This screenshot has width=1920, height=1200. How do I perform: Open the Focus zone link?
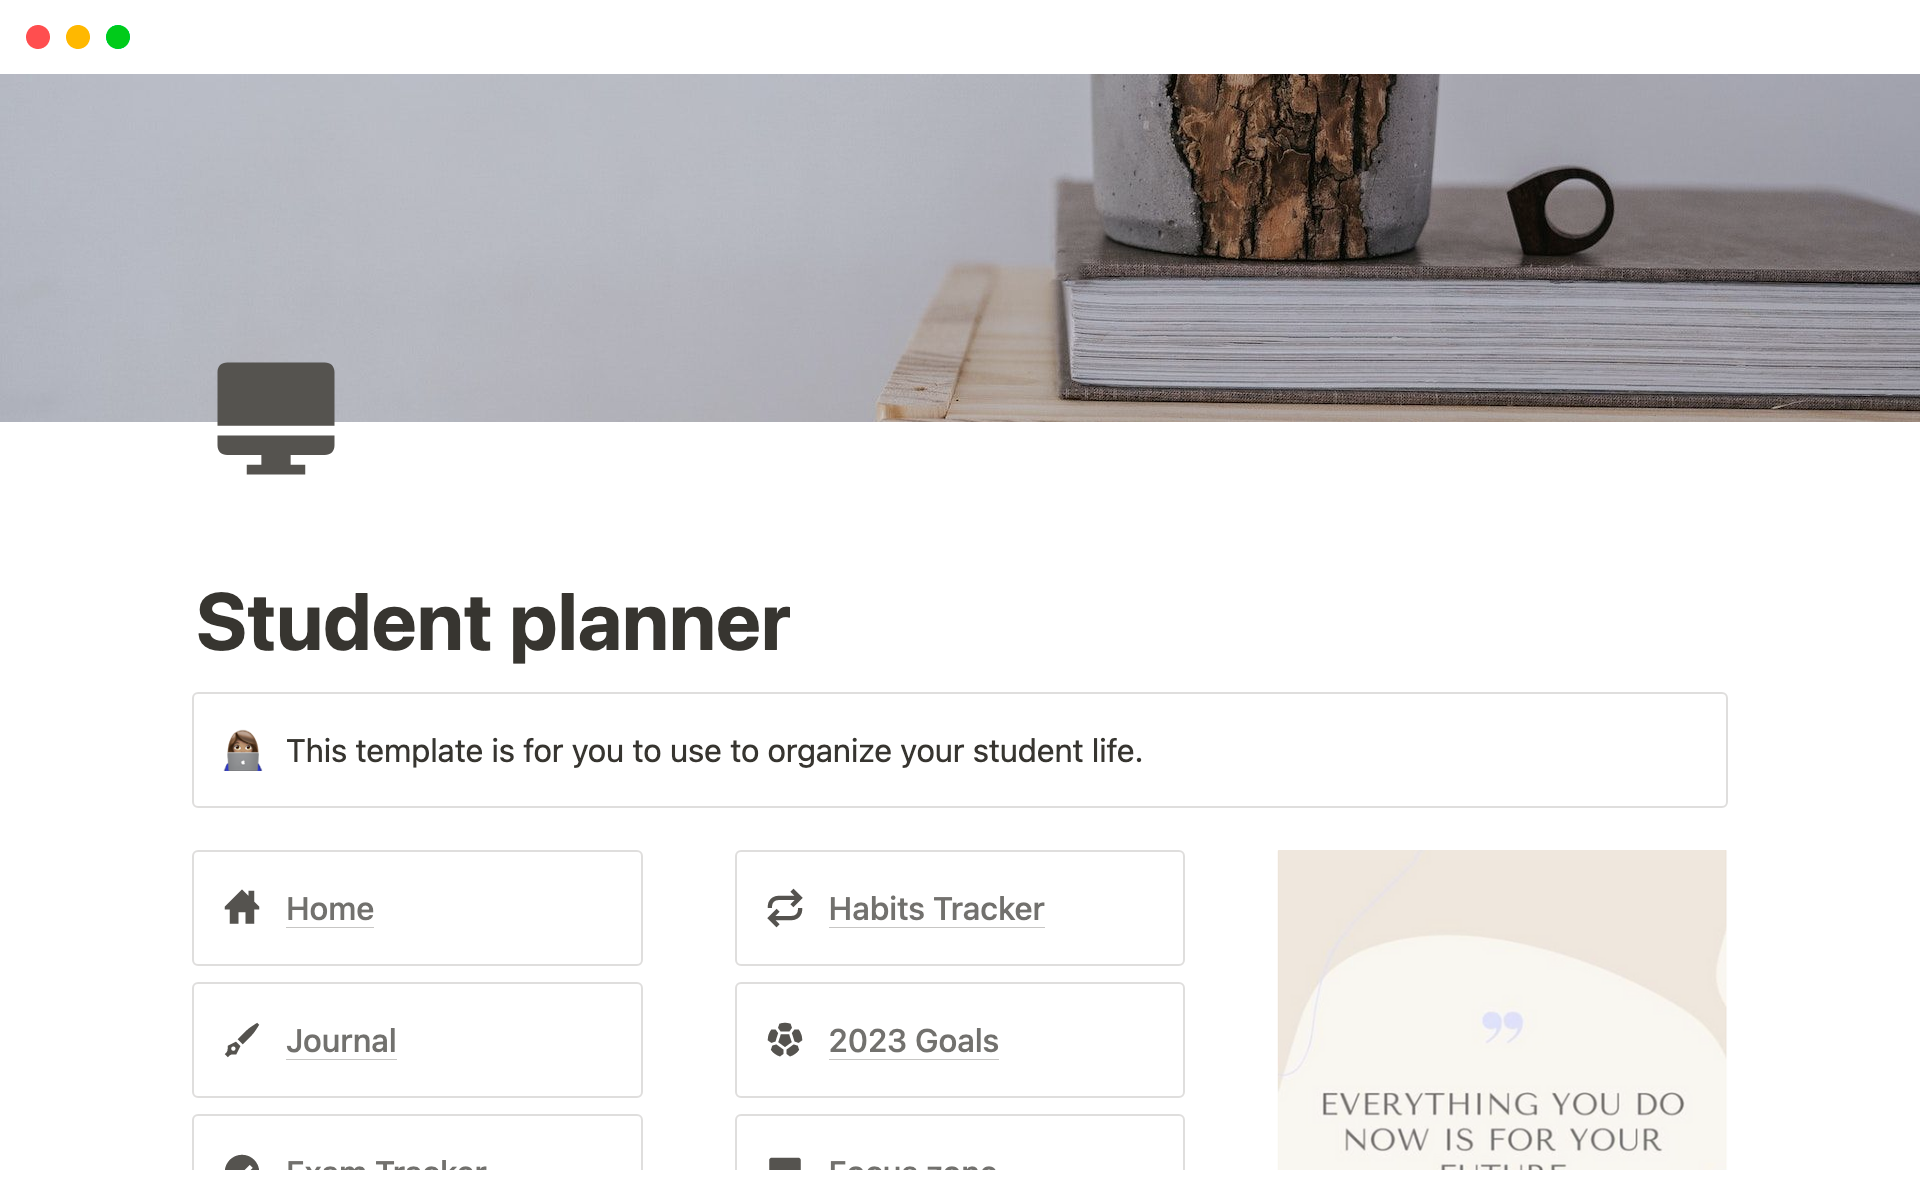(912, 1164)
